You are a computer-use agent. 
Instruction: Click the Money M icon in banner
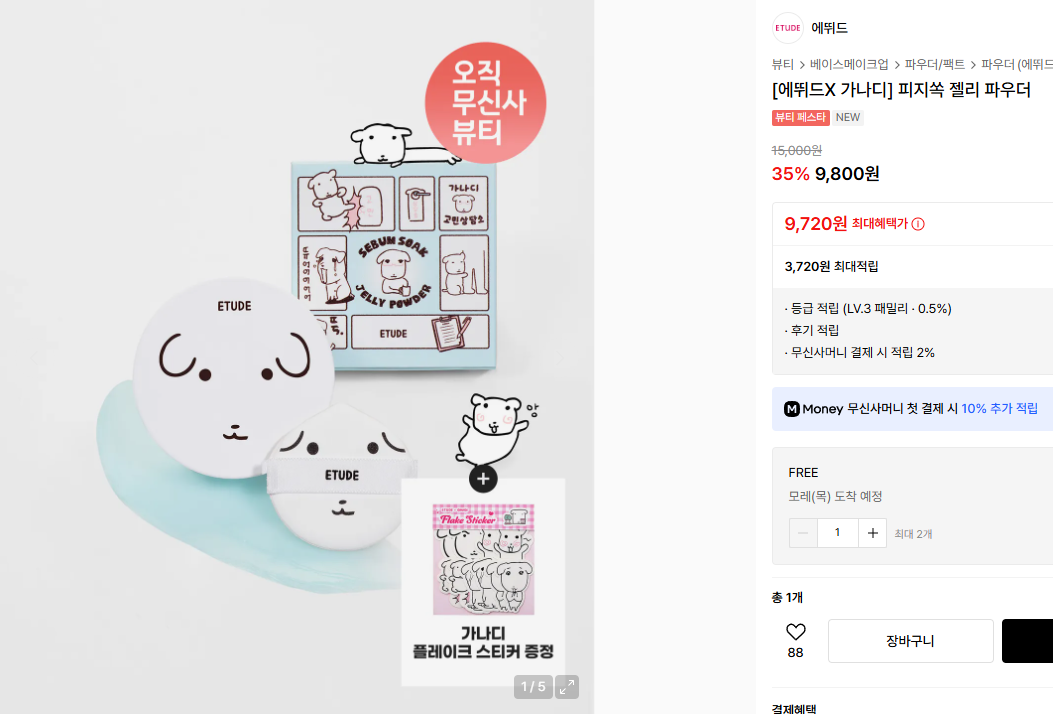(x=792, y=408)
